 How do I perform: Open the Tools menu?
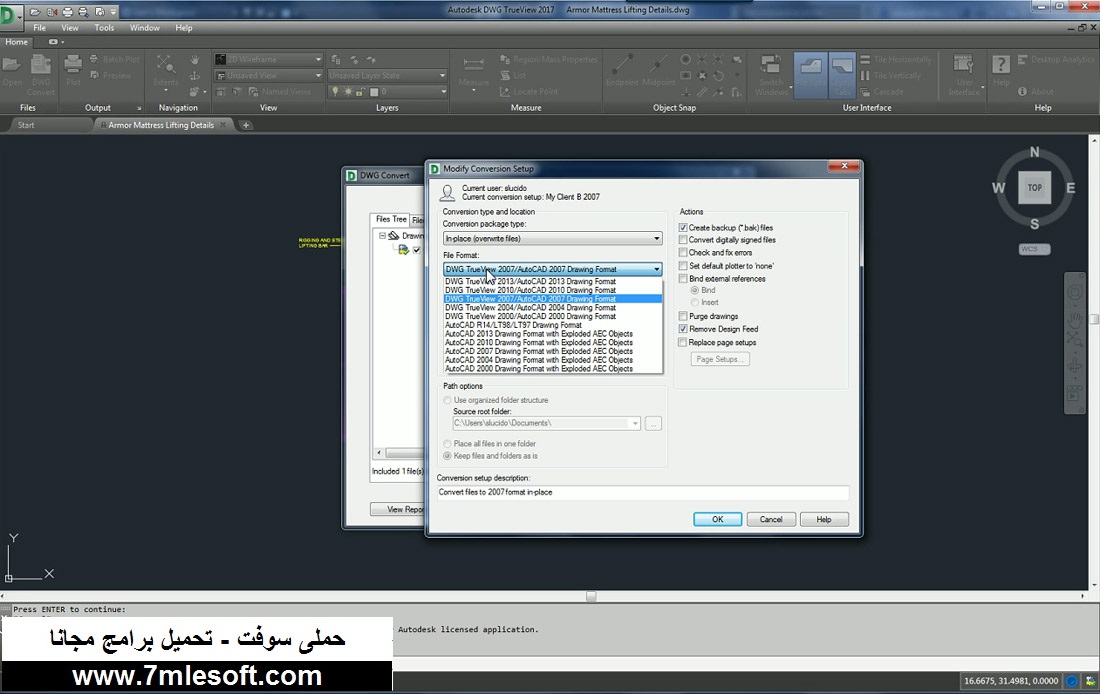104,28
